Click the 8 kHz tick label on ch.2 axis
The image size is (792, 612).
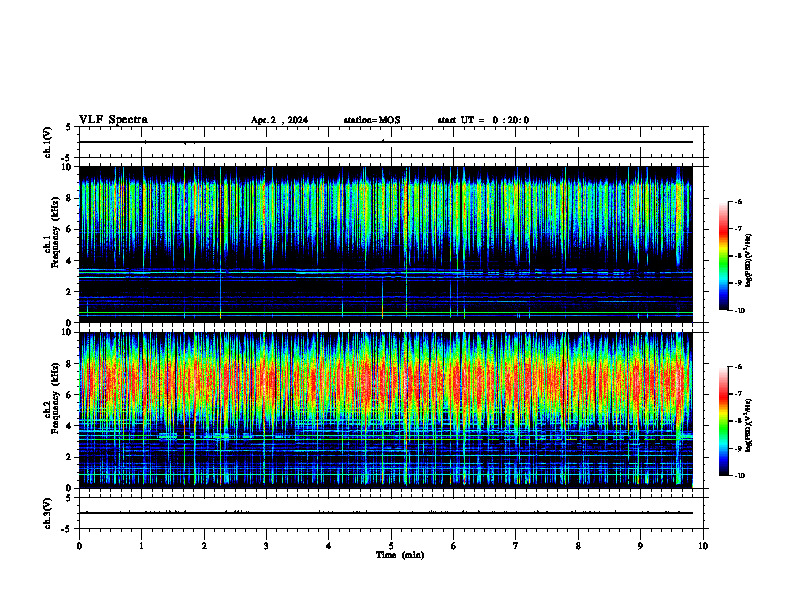click(70, 364)
